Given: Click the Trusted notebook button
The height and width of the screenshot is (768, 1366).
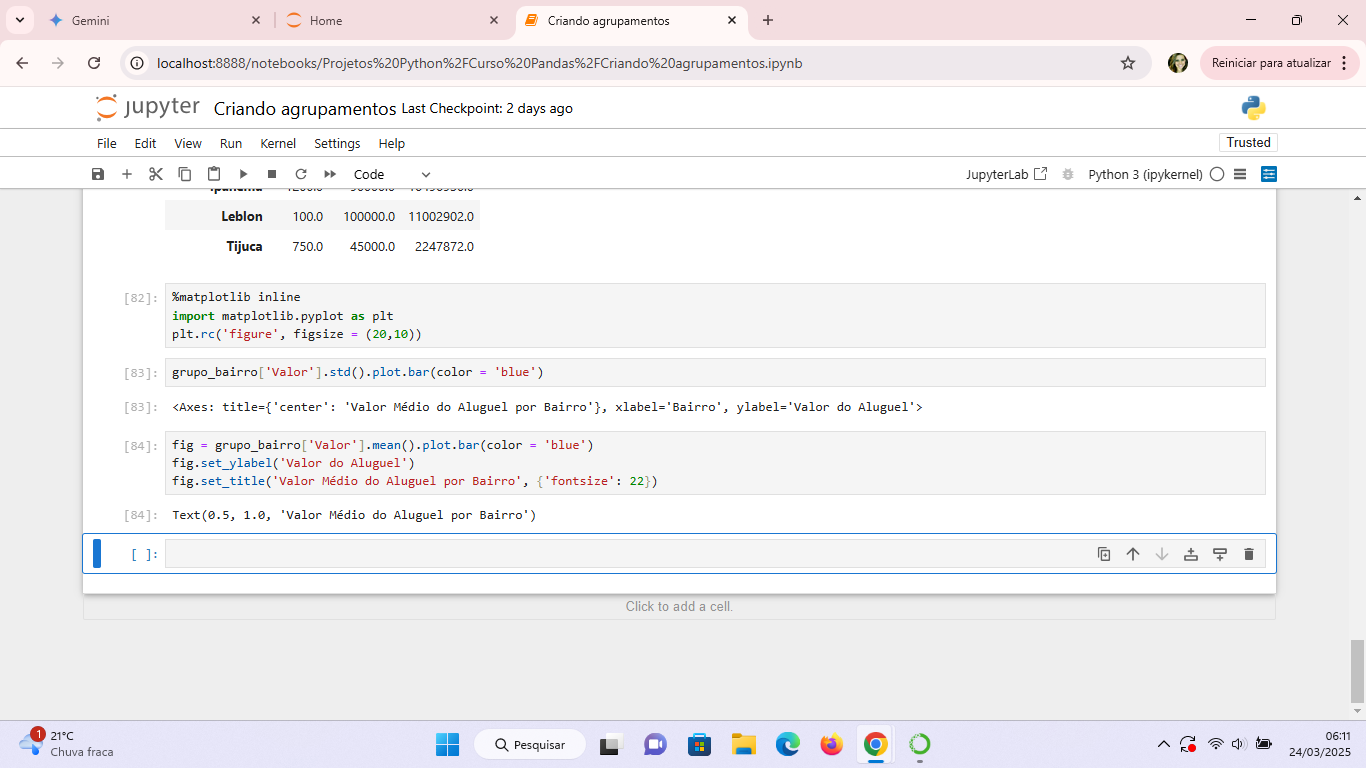Looking at the screenshot, I should coord(1249,142).
